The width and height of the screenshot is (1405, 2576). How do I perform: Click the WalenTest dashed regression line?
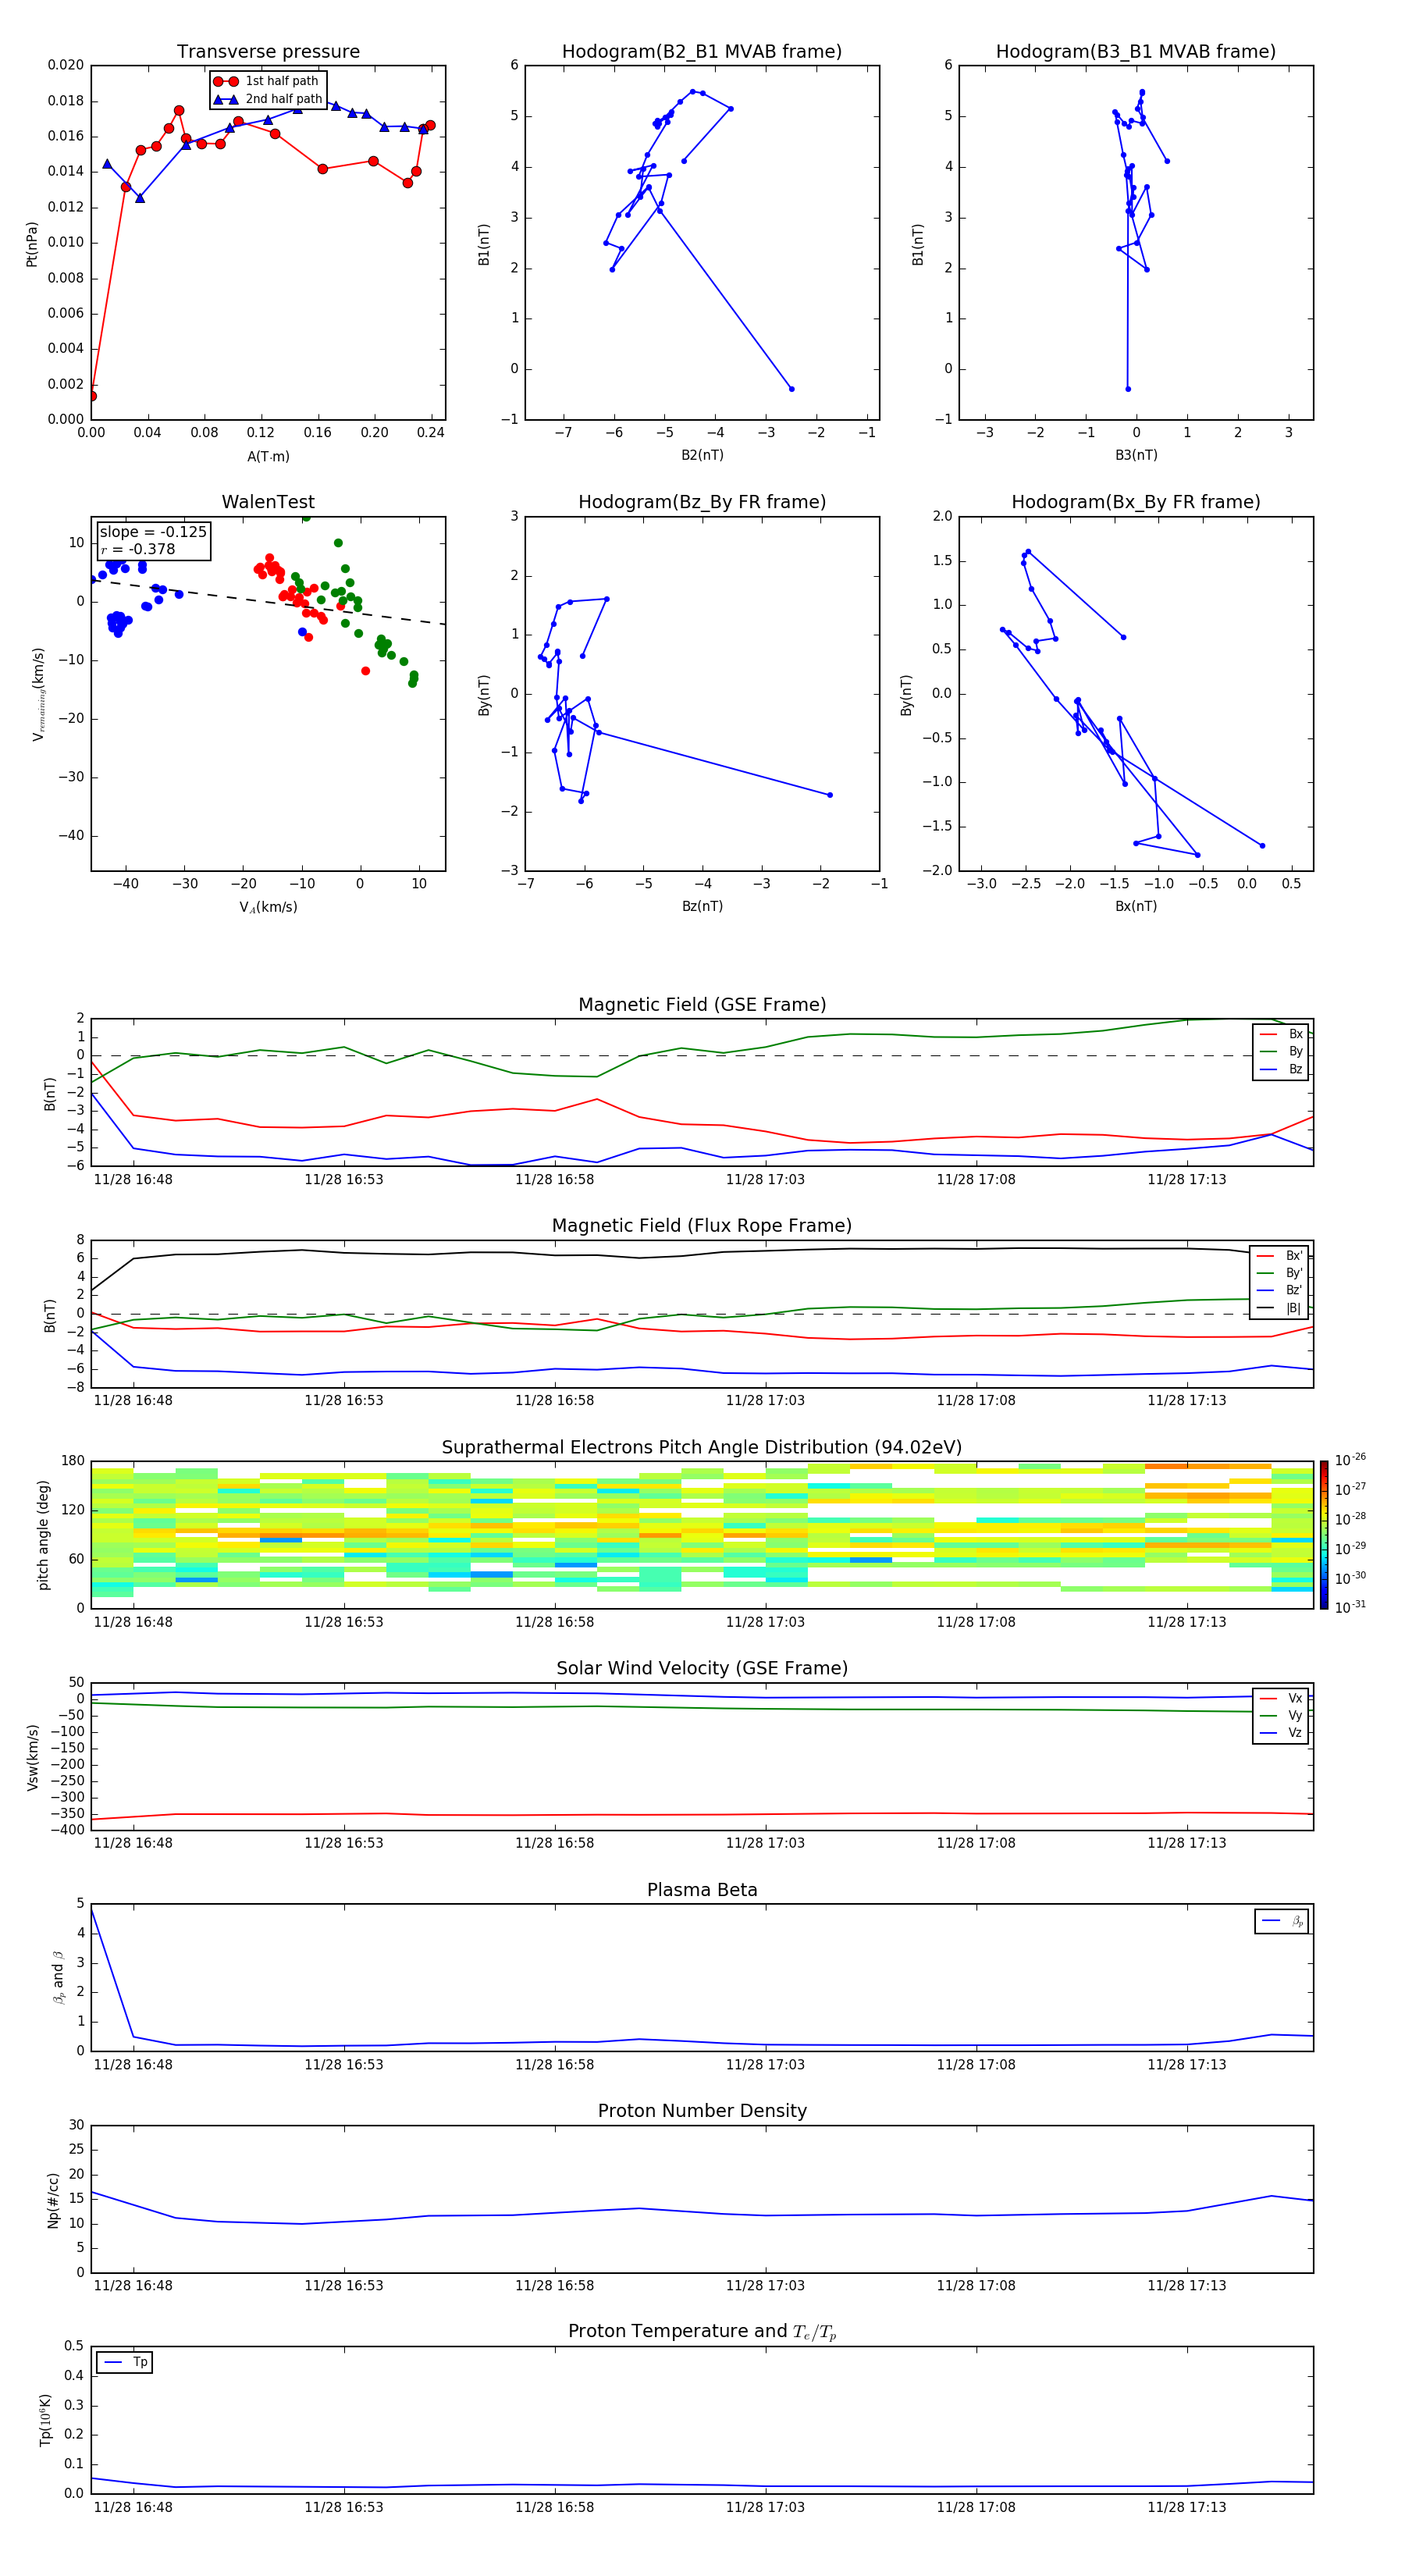[x=268, y=601]
